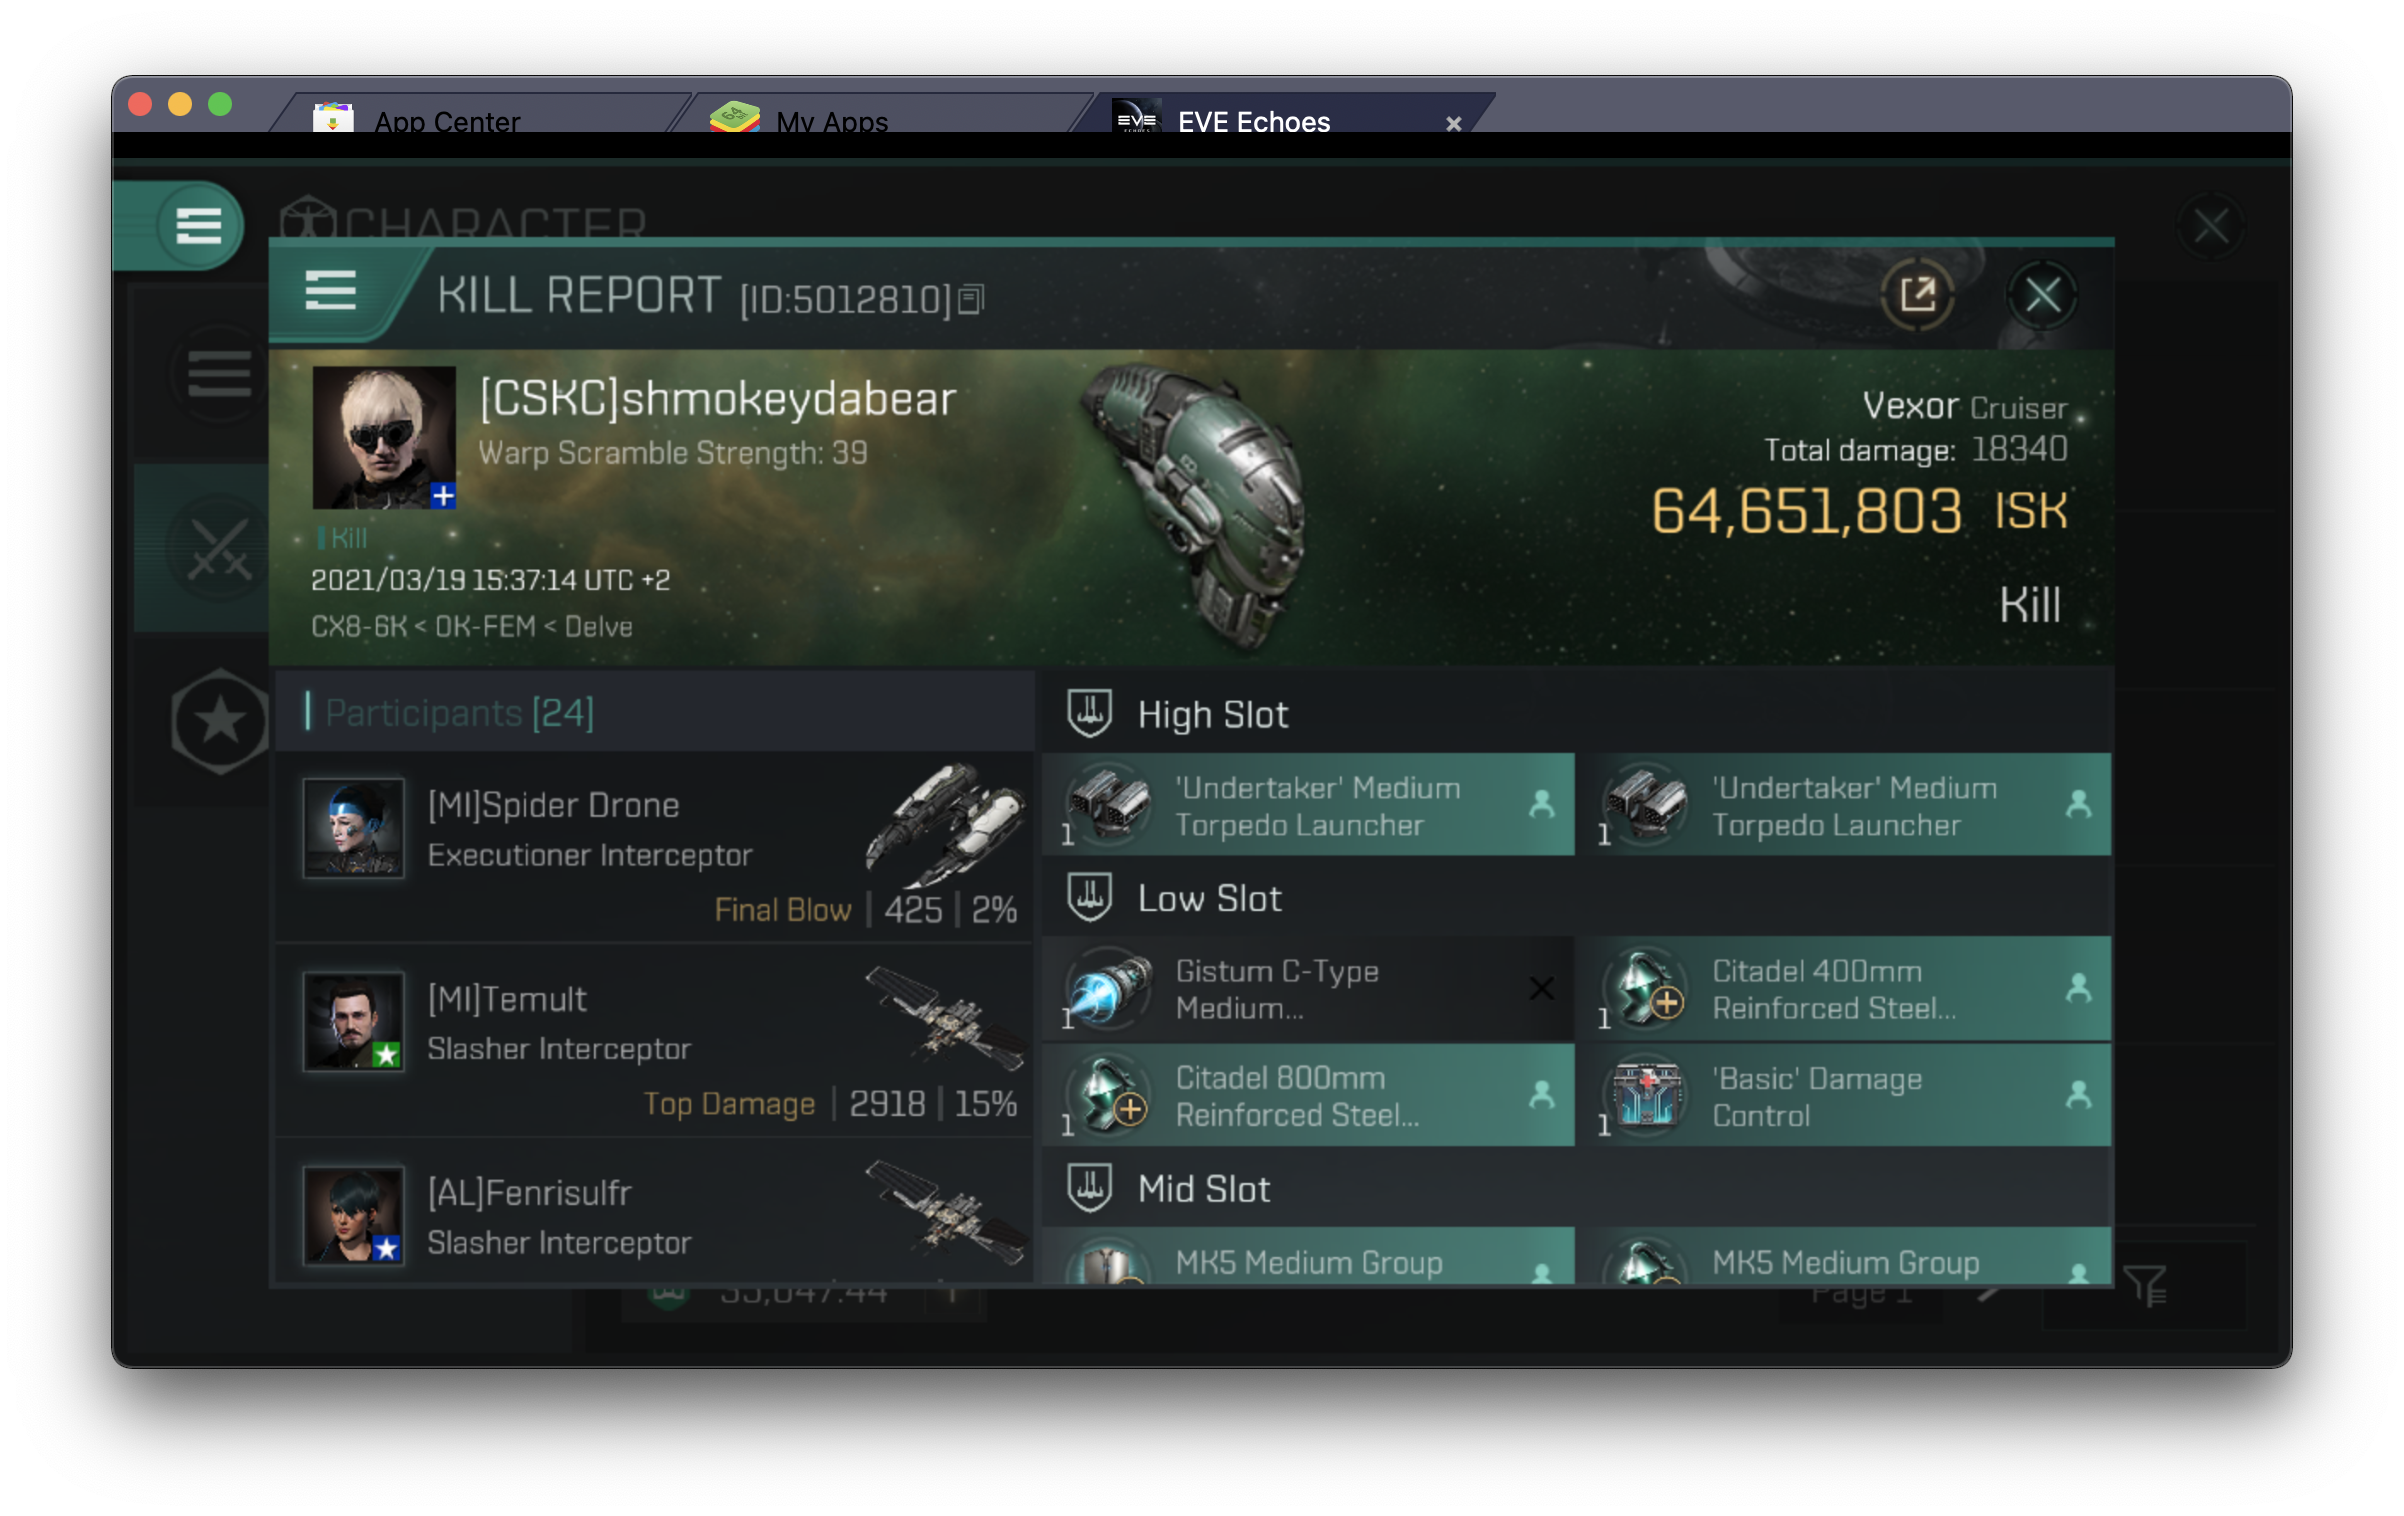Select Citadel 800mm Reinforced Steel module
Image resolution: width=2404 pixels, height=1516 pixels.
click(x=1308, y=1096)
